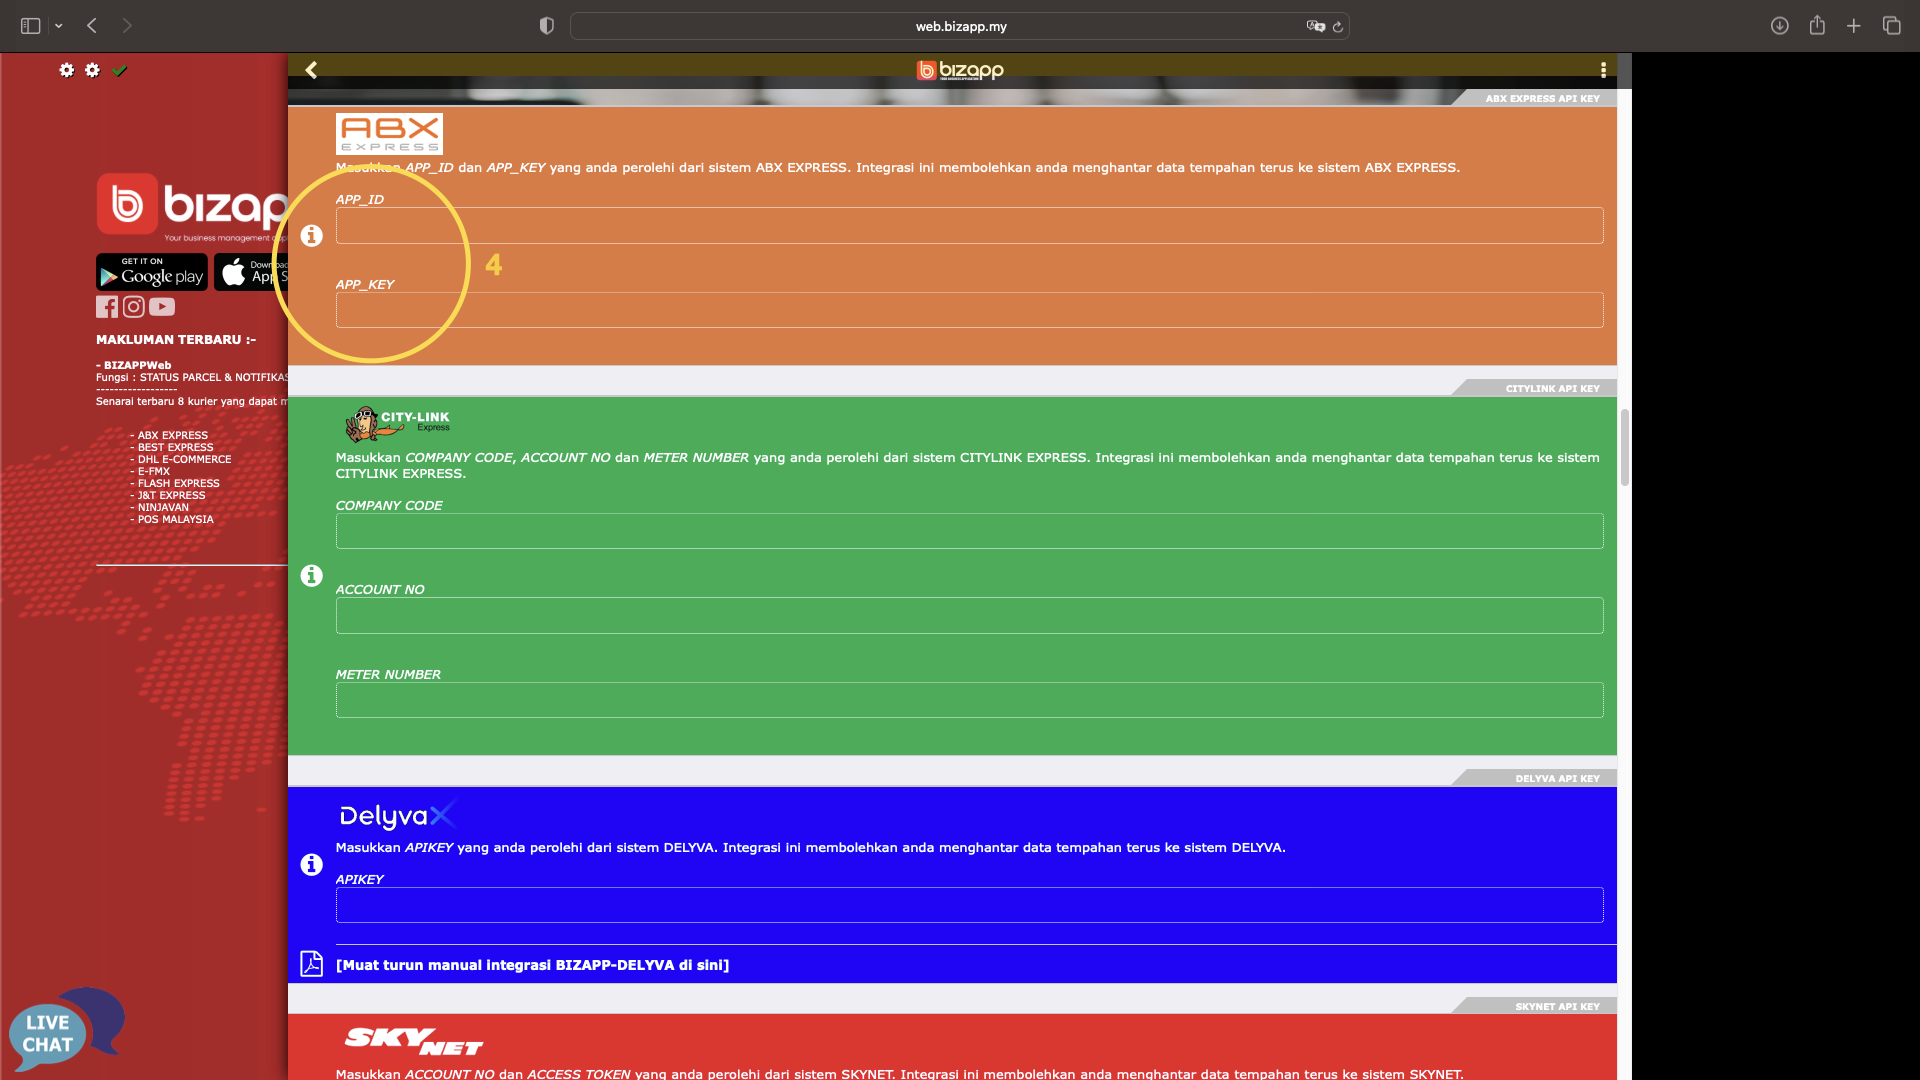This screenshot has height=1080, width=1920.
Task: Select 'J&T EXPRESS' in courier list
Action: pyautogui.click(x=171, y=496)
